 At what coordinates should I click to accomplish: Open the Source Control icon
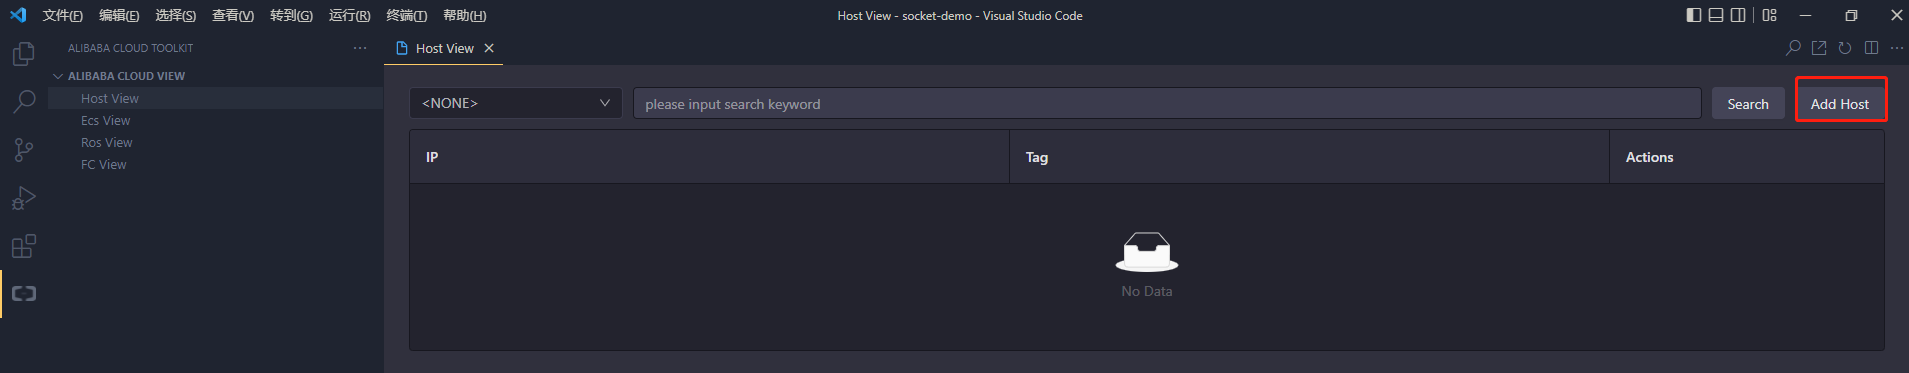point(24,149)
